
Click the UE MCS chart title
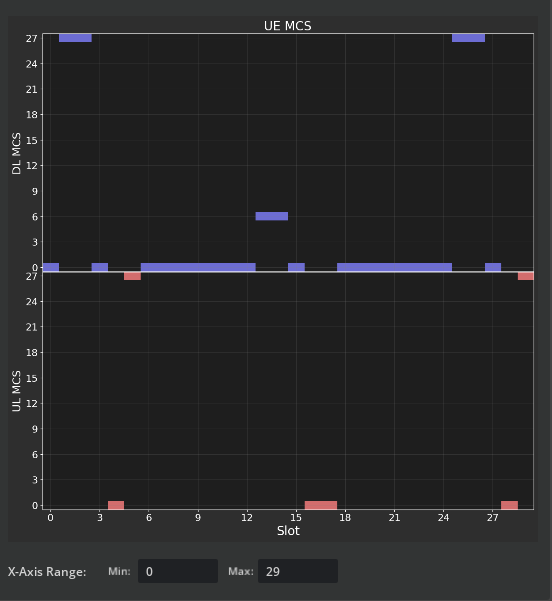click(x=288, y=26)
